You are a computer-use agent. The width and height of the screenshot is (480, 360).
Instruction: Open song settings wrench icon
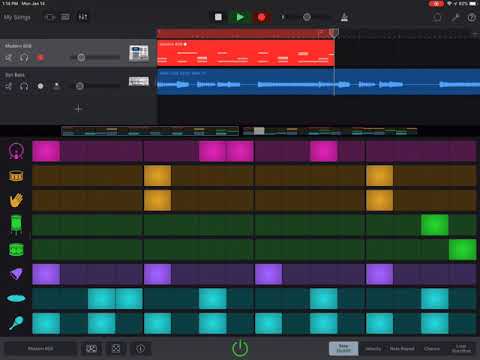tap(455, 17)
